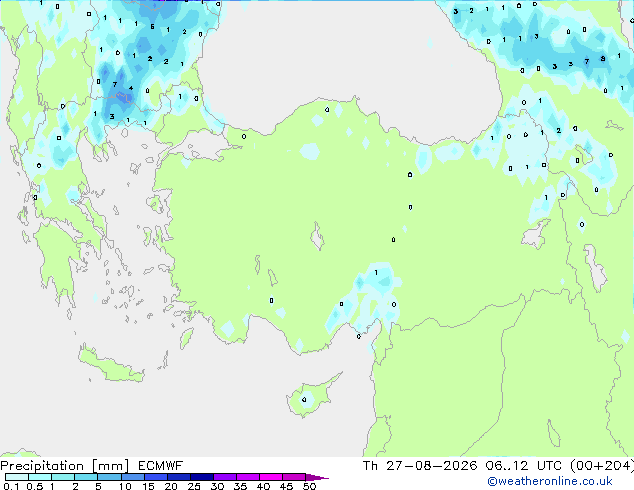This screenshot has height=490, width=634.
Task: Click the '0.5' legend scale label
Action: tap(34, 486)
